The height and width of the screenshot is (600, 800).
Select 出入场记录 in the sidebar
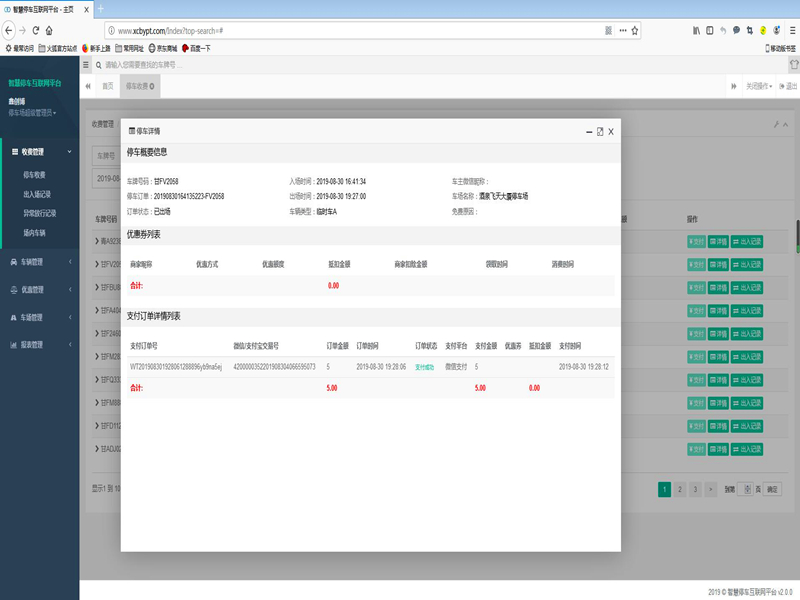coord(36,194)
